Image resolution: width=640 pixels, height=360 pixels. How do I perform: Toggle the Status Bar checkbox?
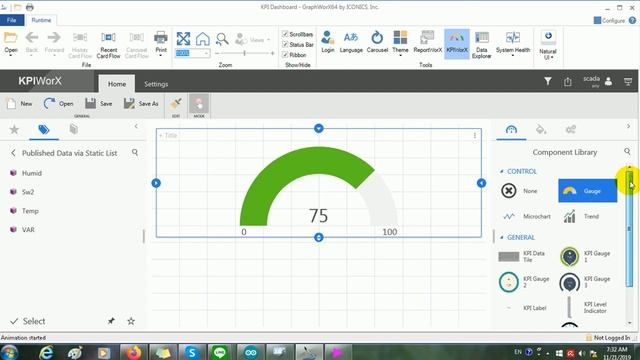pyautogui.click(x=285, y=44)
